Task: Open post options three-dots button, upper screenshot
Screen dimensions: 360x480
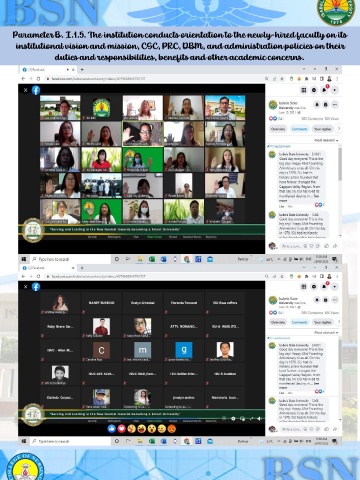Action: 335,105
